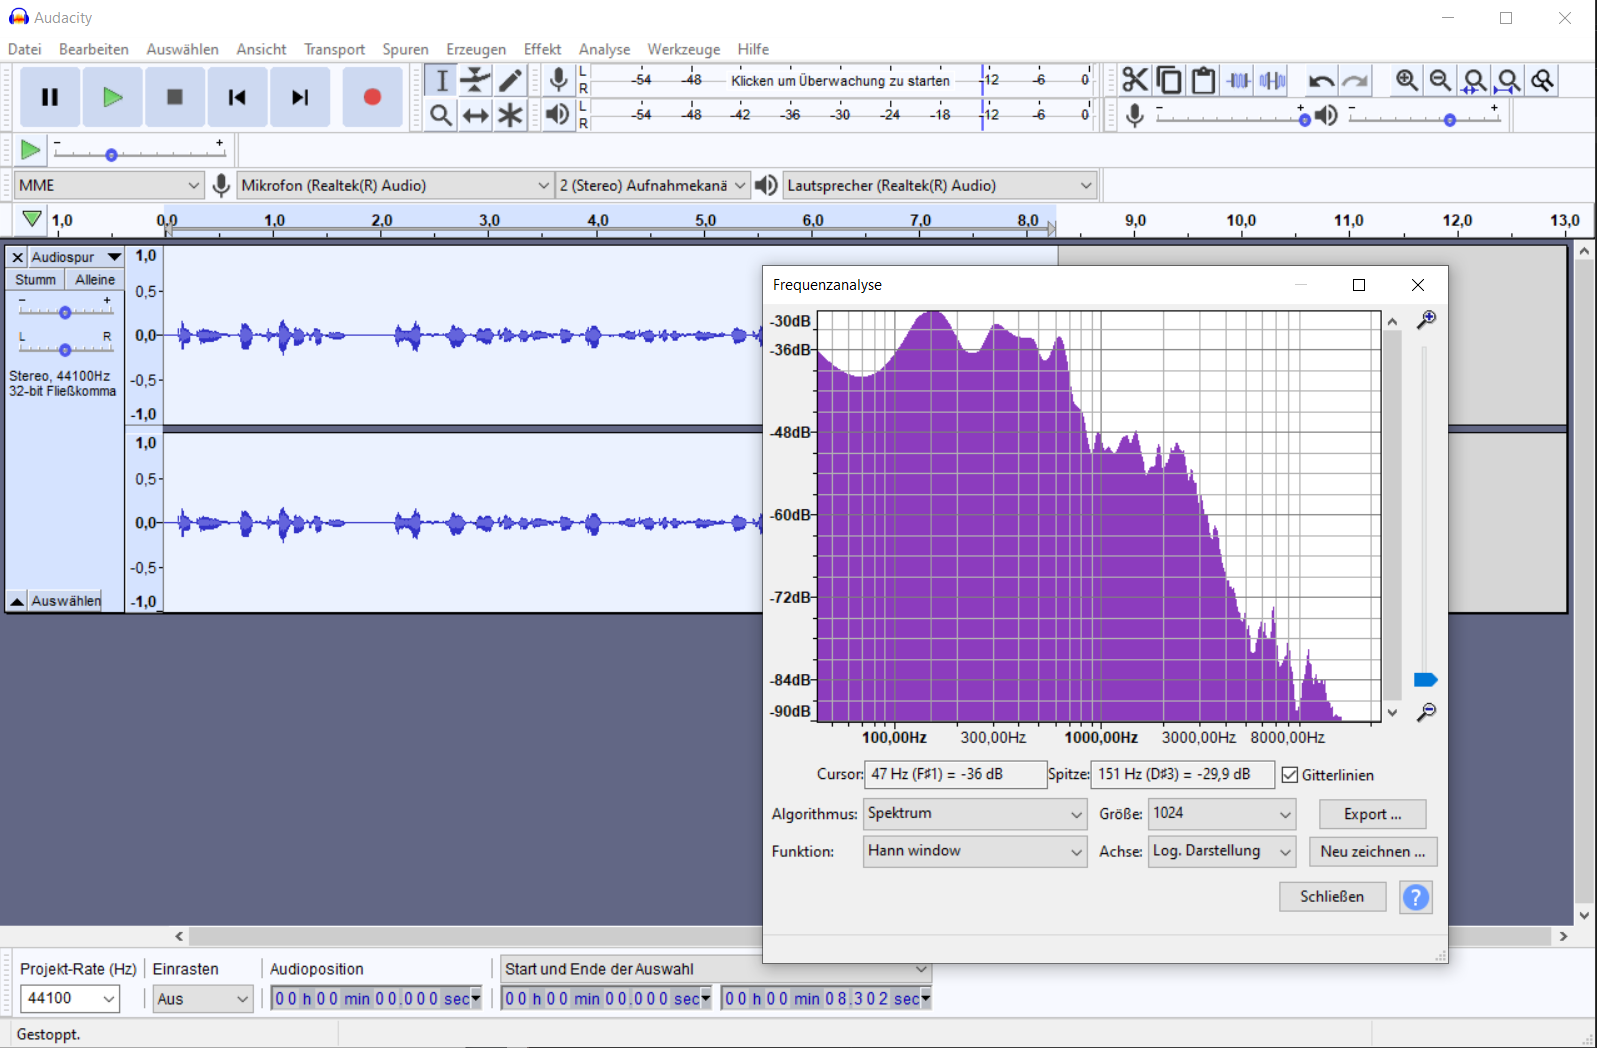
Task: Open the Bearbeiten menu
Action: pyautogui.click(x=94, y=49)
